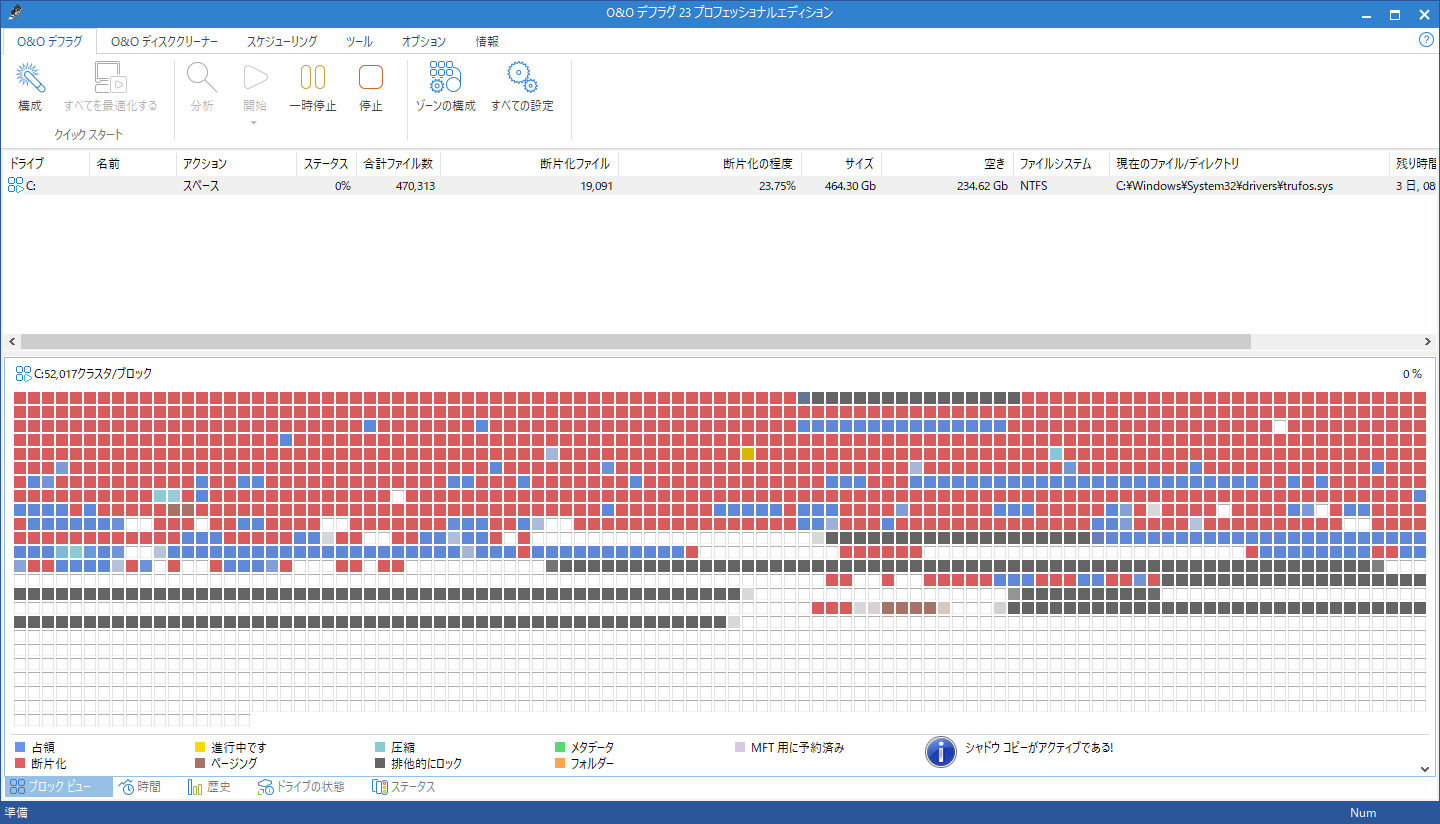Sort by ステータス column header
The image size is (1440, 824).
point(326,164)
